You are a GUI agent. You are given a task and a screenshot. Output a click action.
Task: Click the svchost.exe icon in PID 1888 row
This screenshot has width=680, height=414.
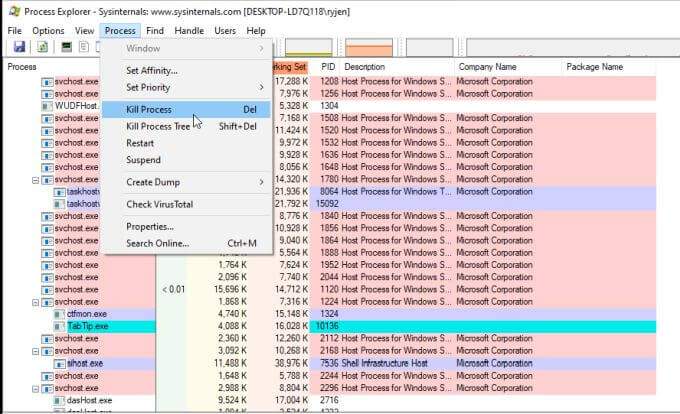pyautogui.click(x=47, y=253)
